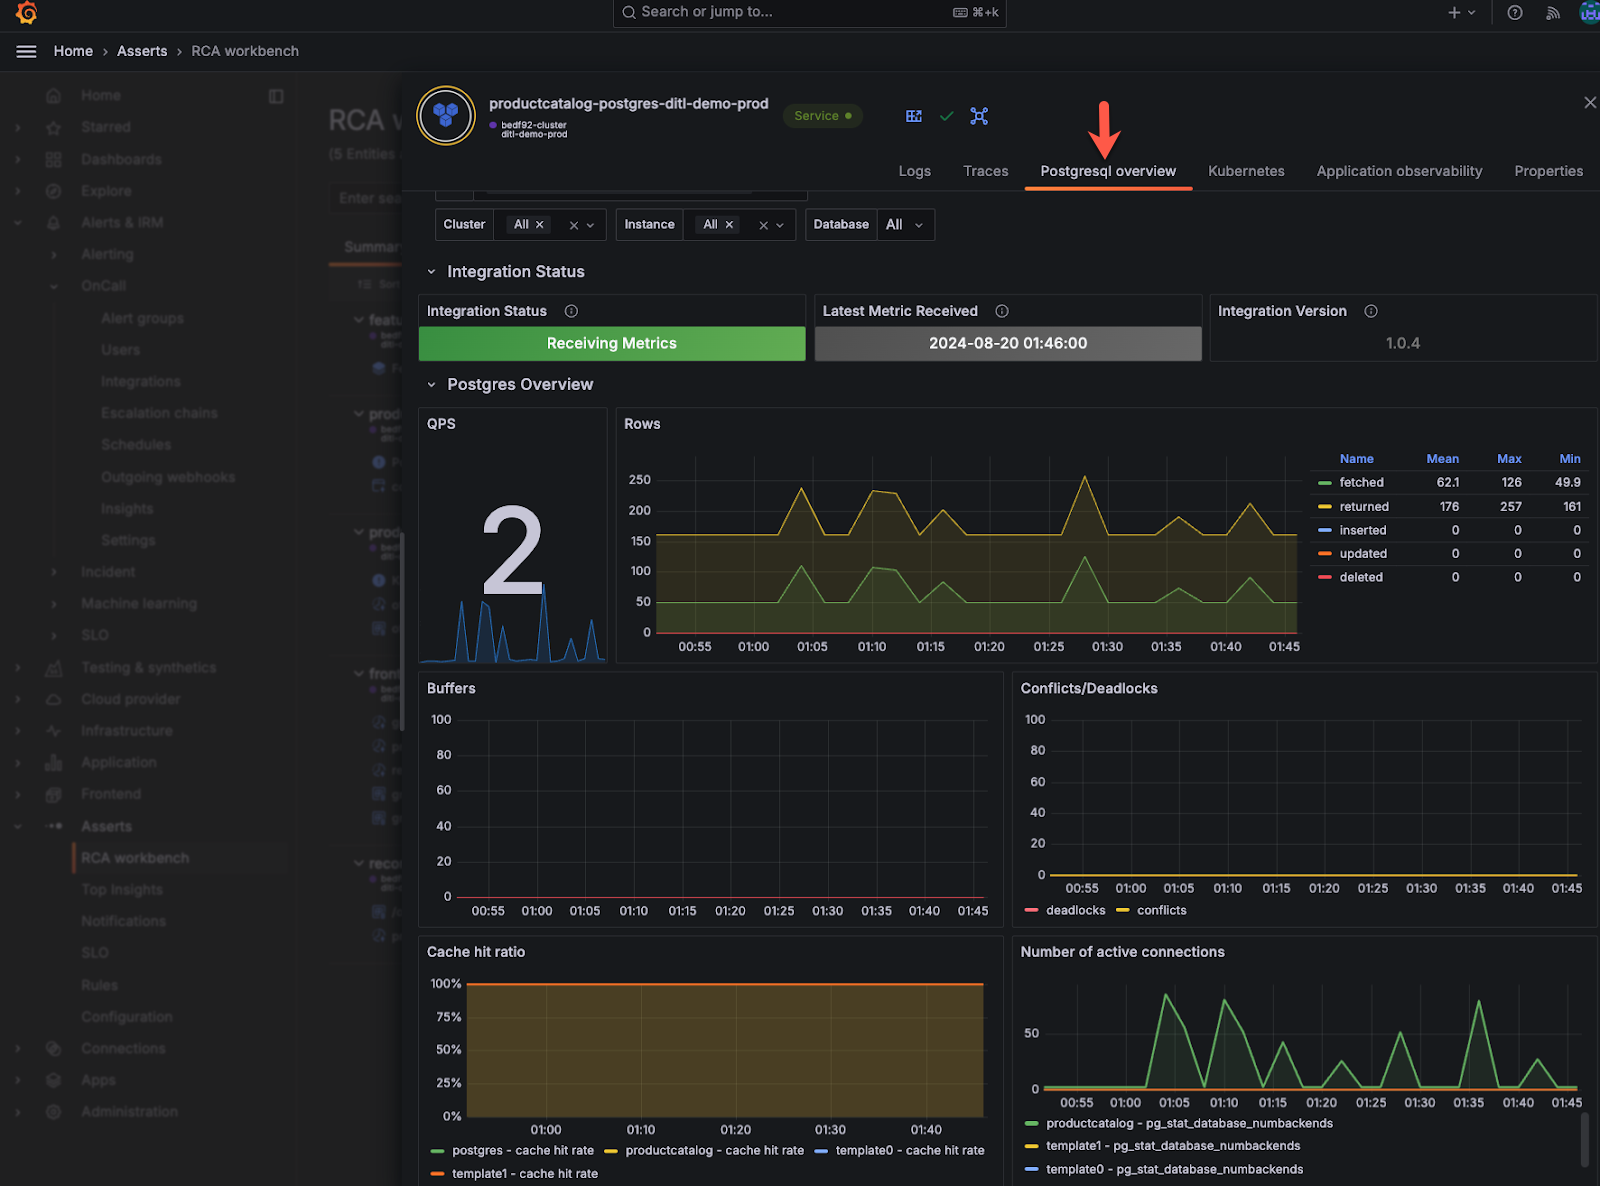Collapse the Integration Status section
The width and height of the screenshot is (1600, 1186).
click(x=432, y=271)
